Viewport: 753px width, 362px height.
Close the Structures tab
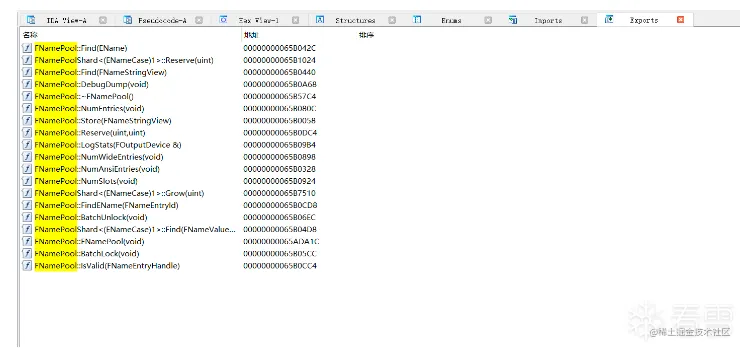click(392, 20)
